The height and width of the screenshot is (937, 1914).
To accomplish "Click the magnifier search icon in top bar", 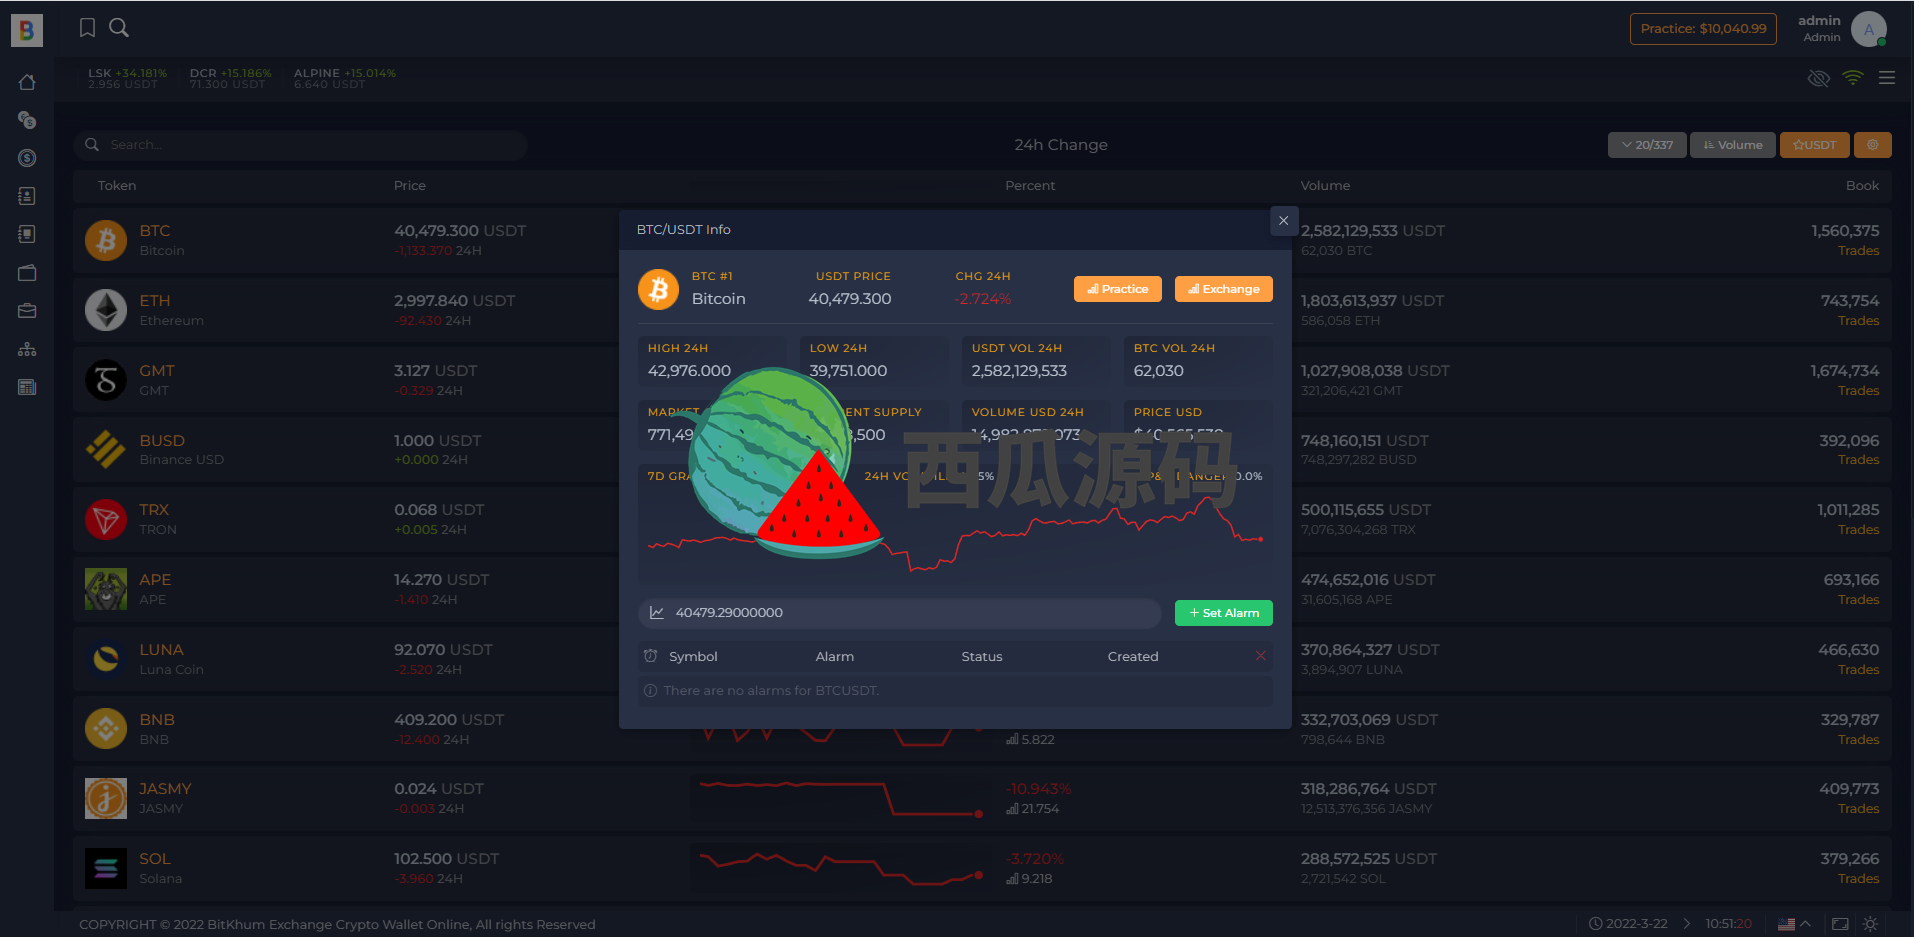I will pos(119,28).
